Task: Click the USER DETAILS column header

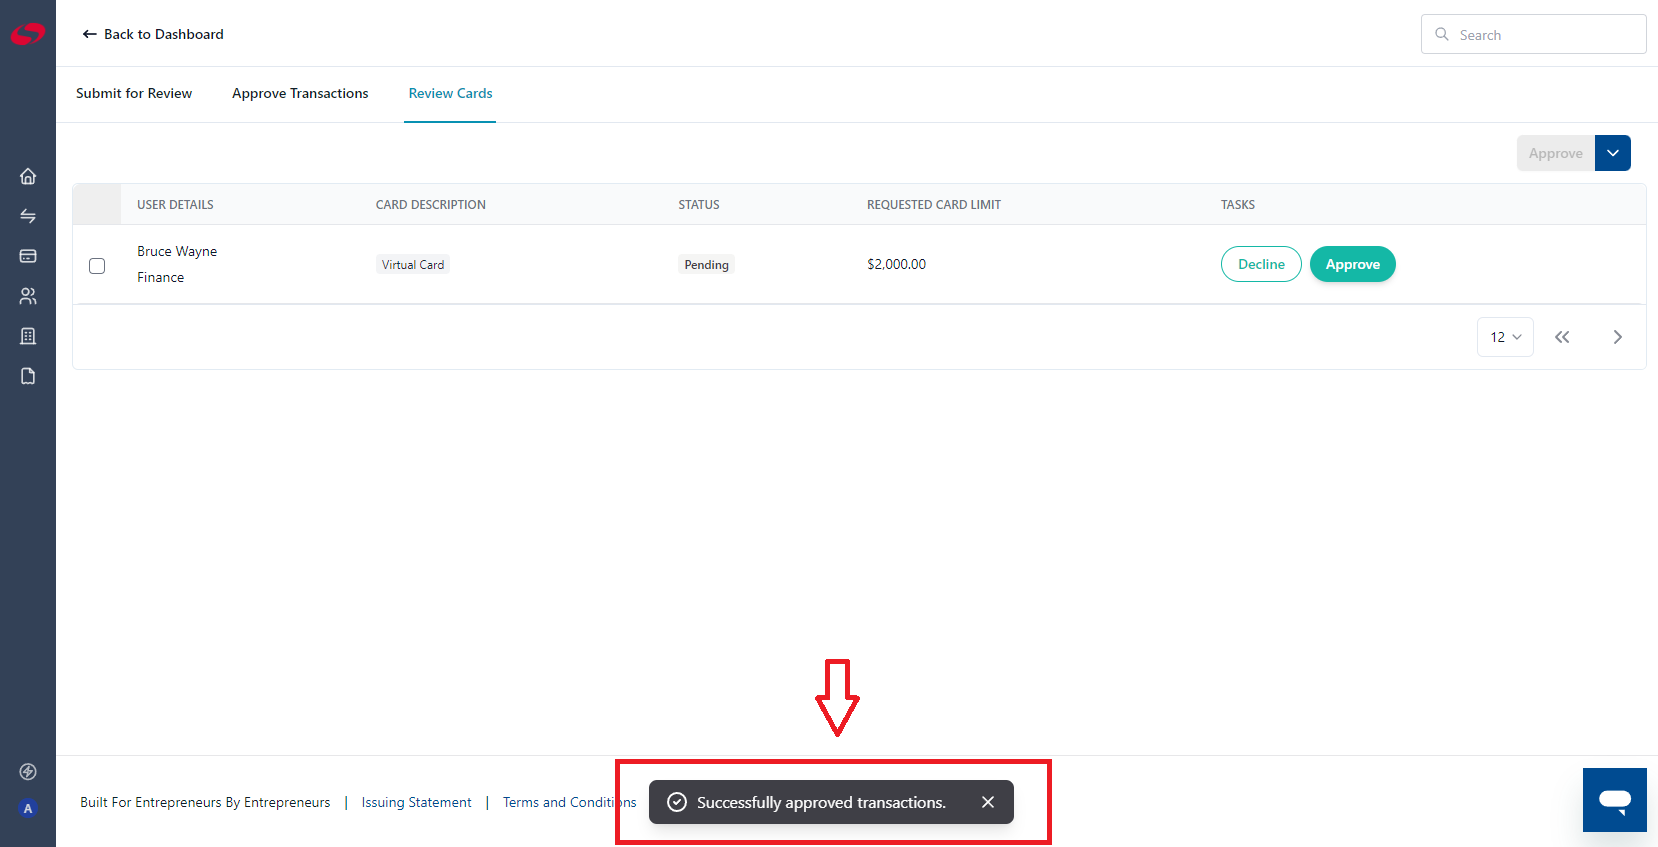Action: [175, 204]
